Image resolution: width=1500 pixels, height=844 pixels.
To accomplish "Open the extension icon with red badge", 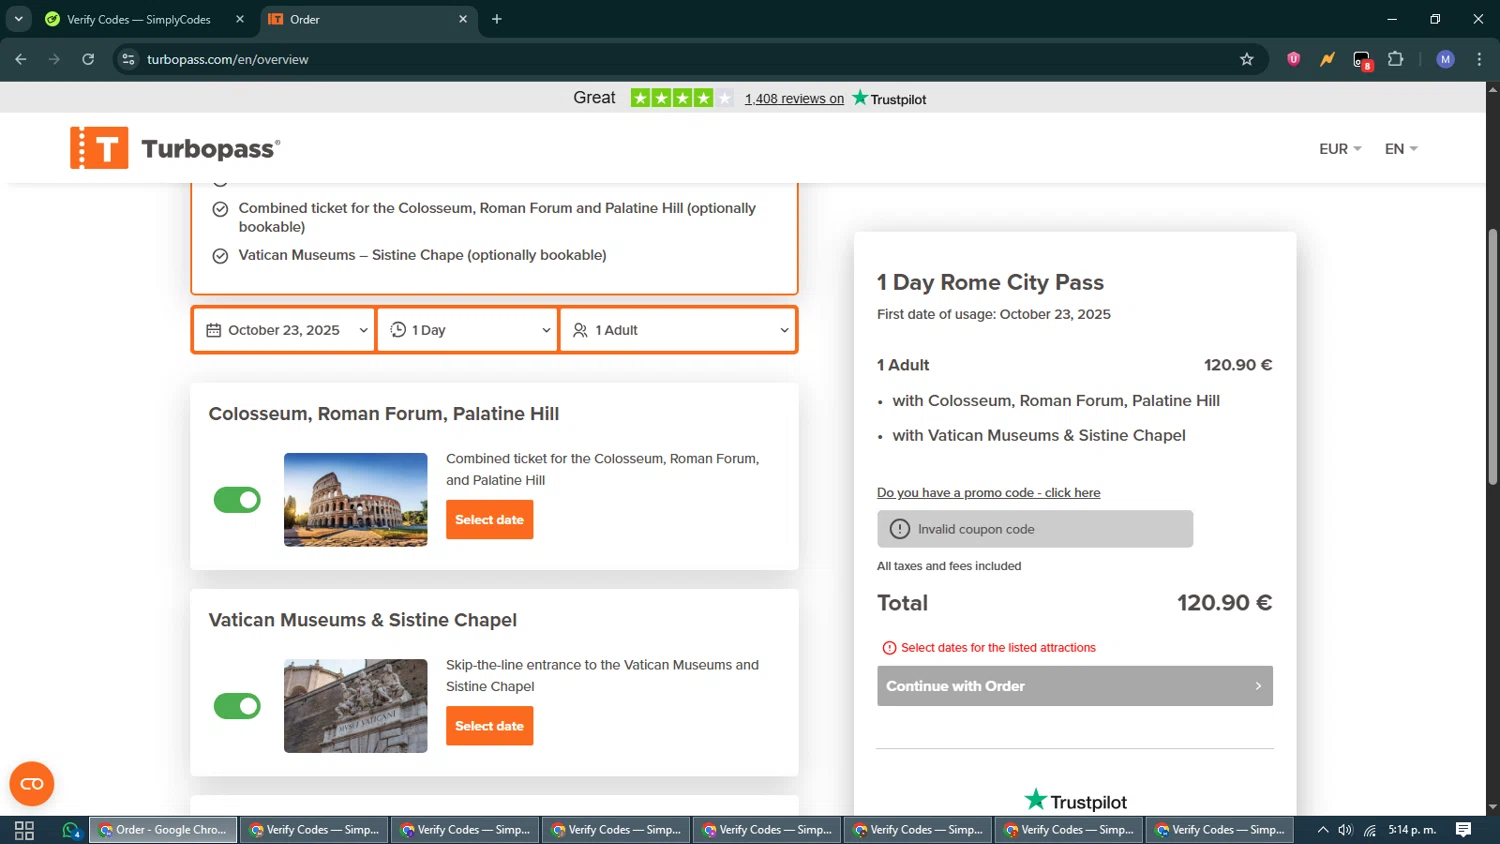I will click(x=1362, y=60).
